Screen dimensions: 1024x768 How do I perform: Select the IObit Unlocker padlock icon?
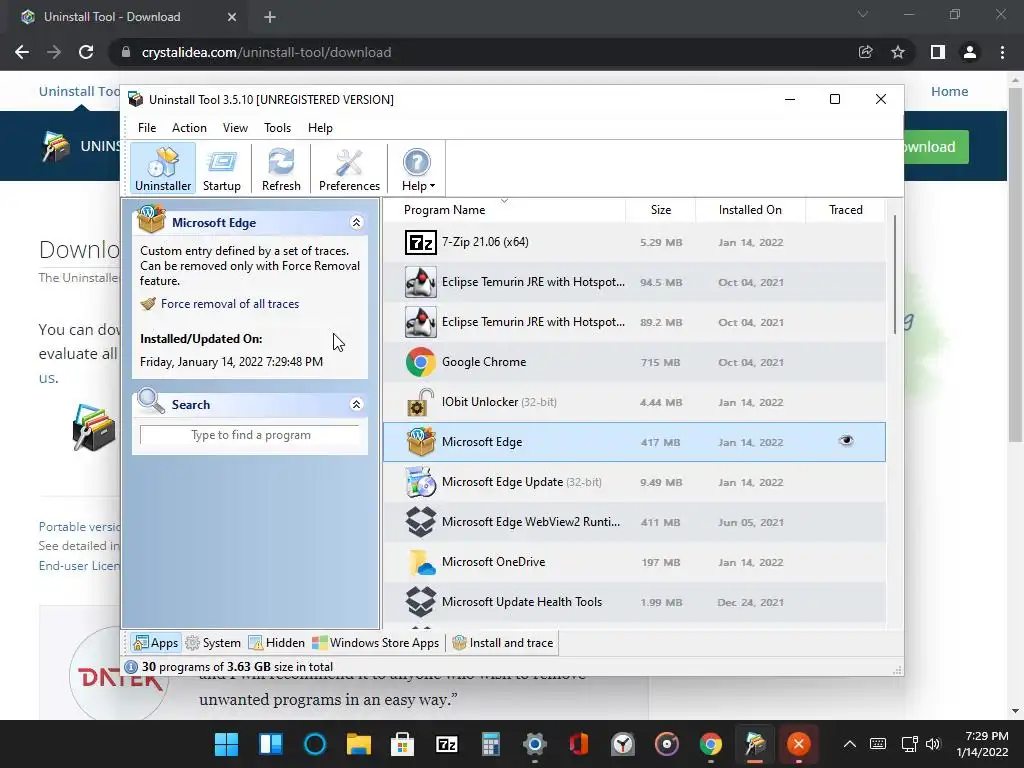click(421, 402)
